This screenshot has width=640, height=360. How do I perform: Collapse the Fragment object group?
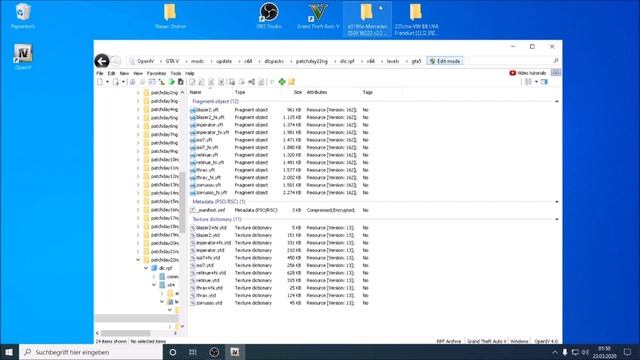(x=557, y=101)
